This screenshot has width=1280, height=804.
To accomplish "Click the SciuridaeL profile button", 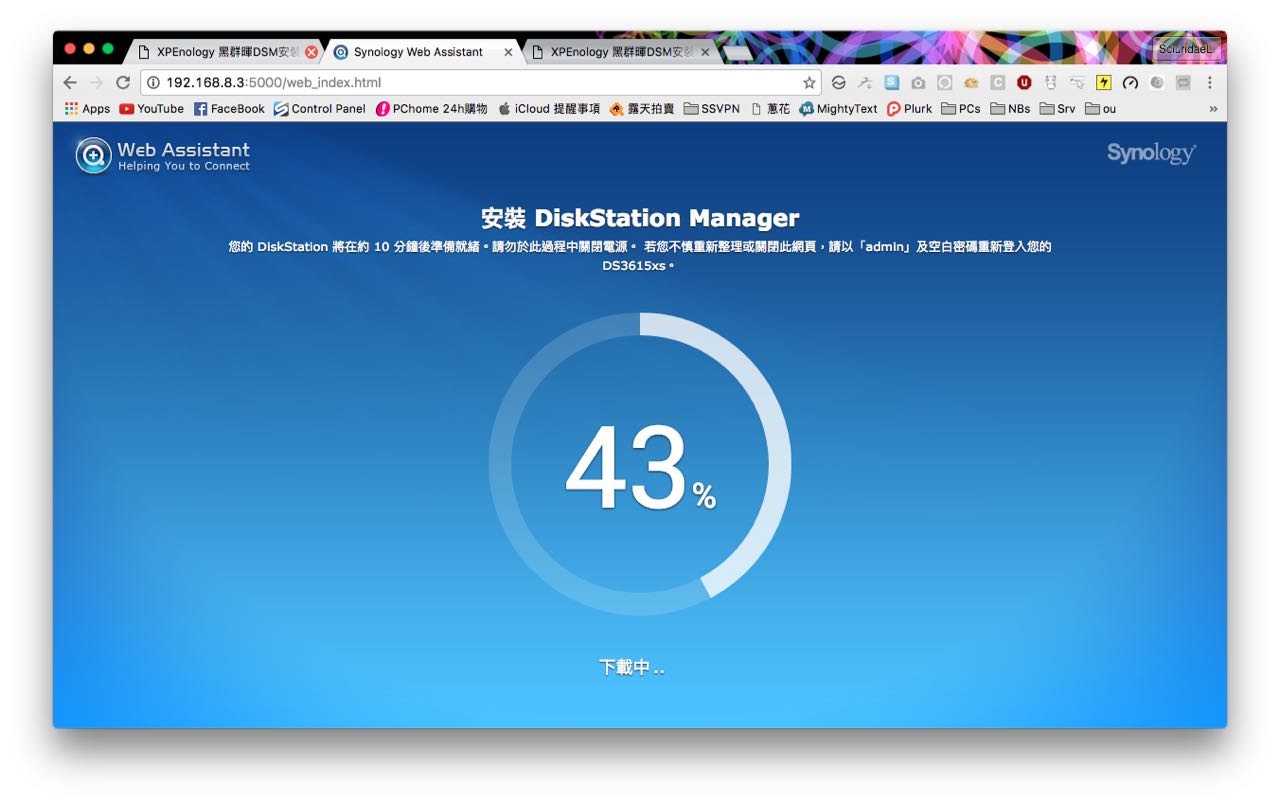I will click(1186, 49).
